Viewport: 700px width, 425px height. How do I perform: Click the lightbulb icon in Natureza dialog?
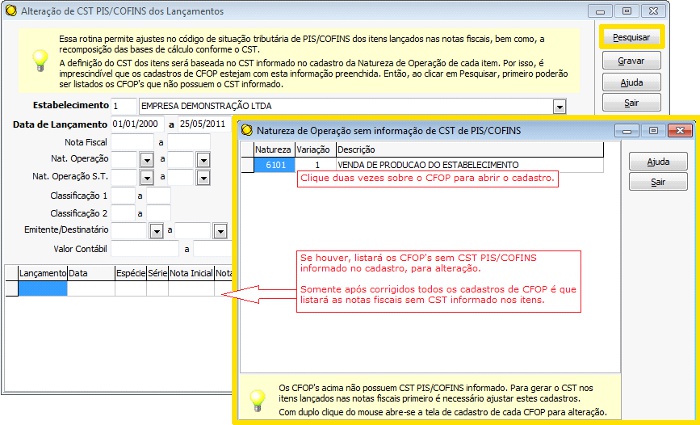pyautogui.click(x=257, y=400)
